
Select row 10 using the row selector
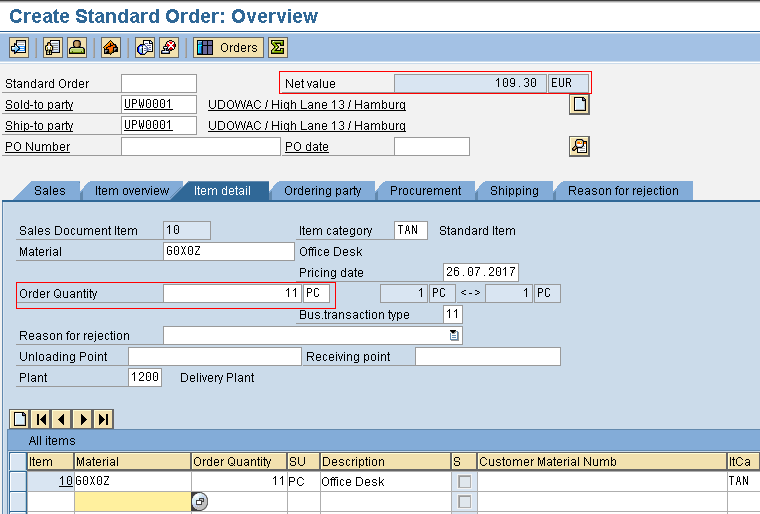(17, 481)
